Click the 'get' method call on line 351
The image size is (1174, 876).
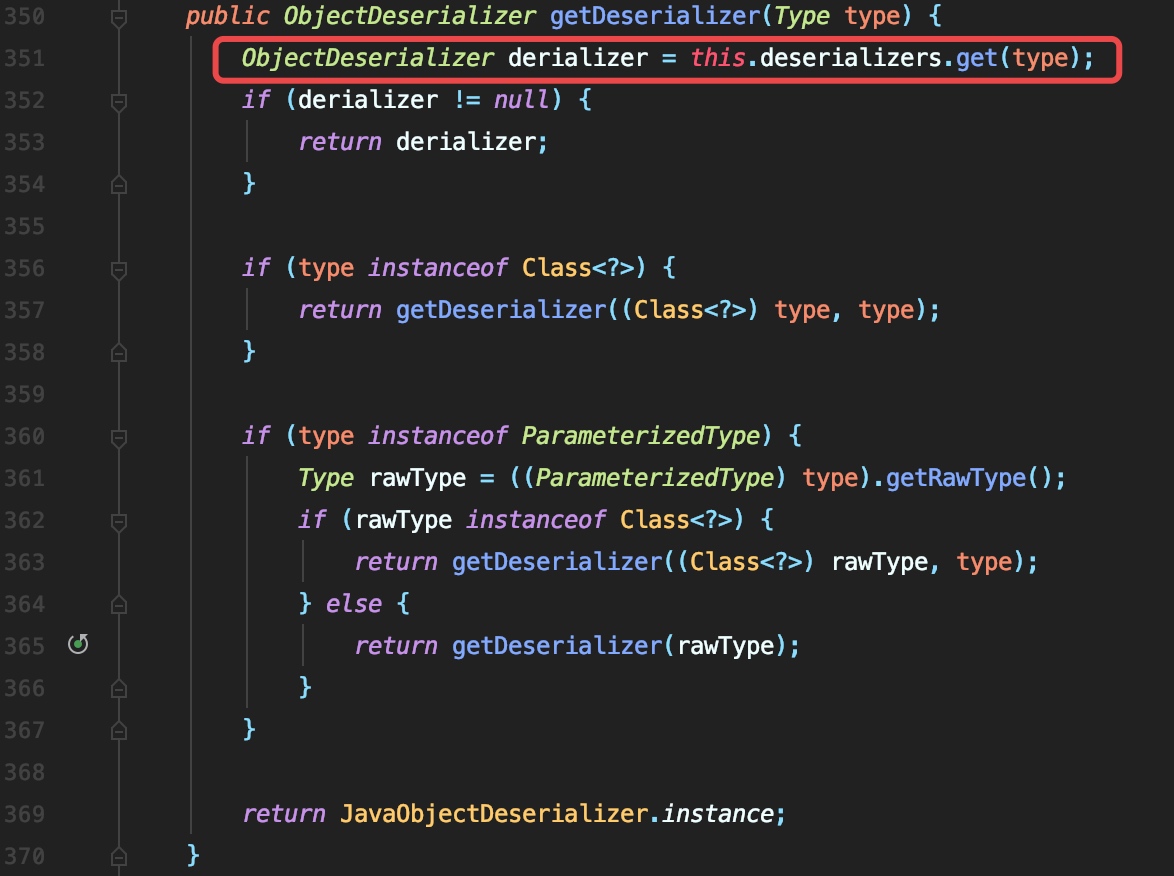tap(977, 58)
